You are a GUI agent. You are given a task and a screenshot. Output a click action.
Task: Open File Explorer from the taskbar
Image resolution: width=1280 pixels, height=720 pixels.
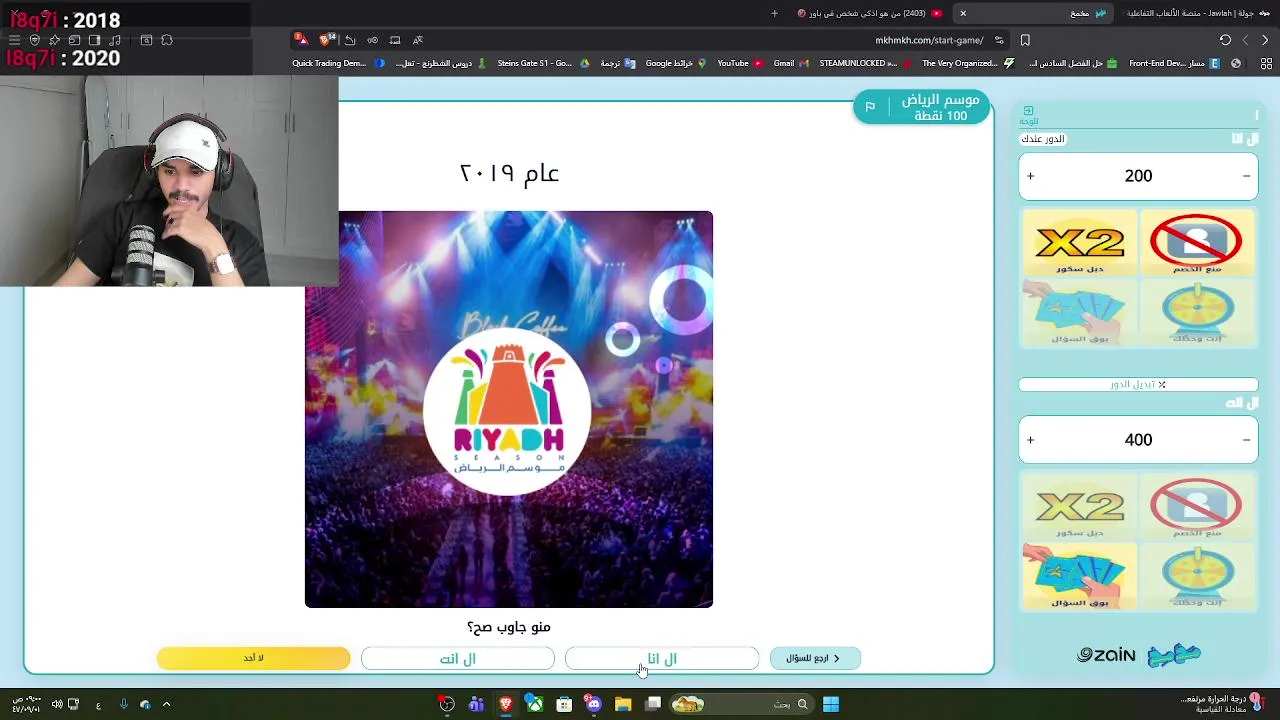(623, 704)
